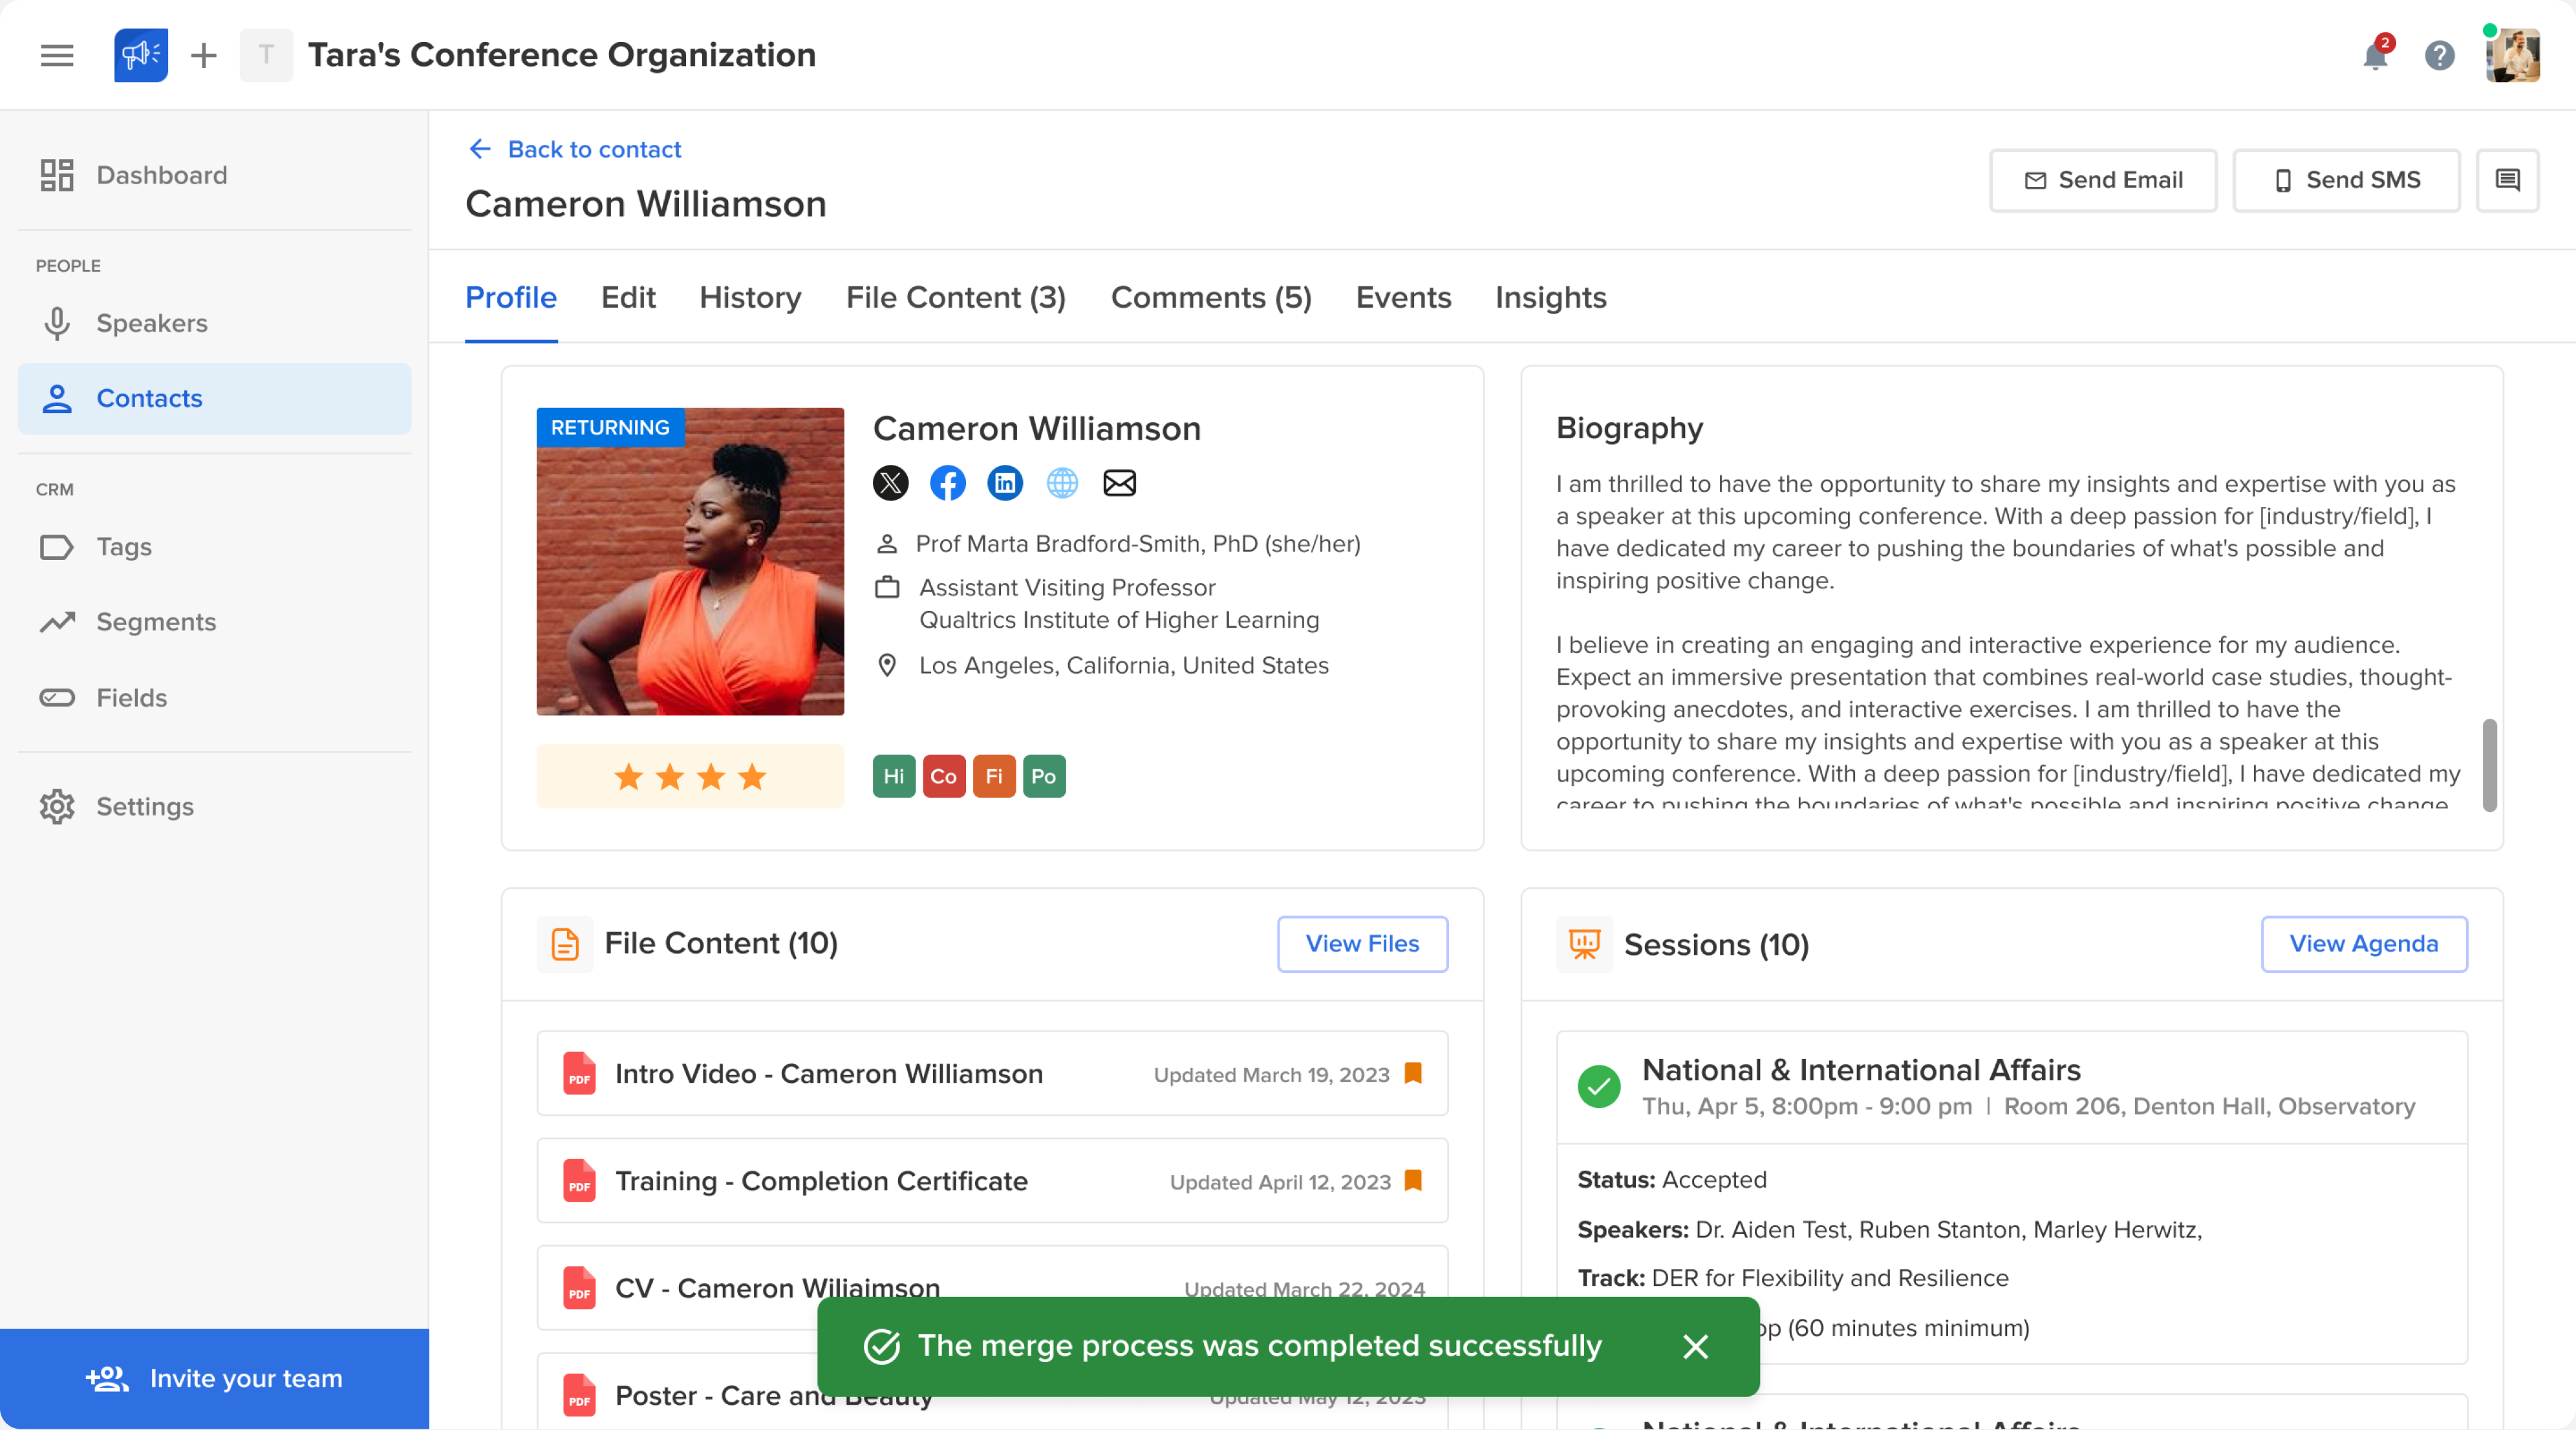Open Cameron's LinkedIn profile icon
Screen dimensions: 2576x1430
tap(1004, 483)
